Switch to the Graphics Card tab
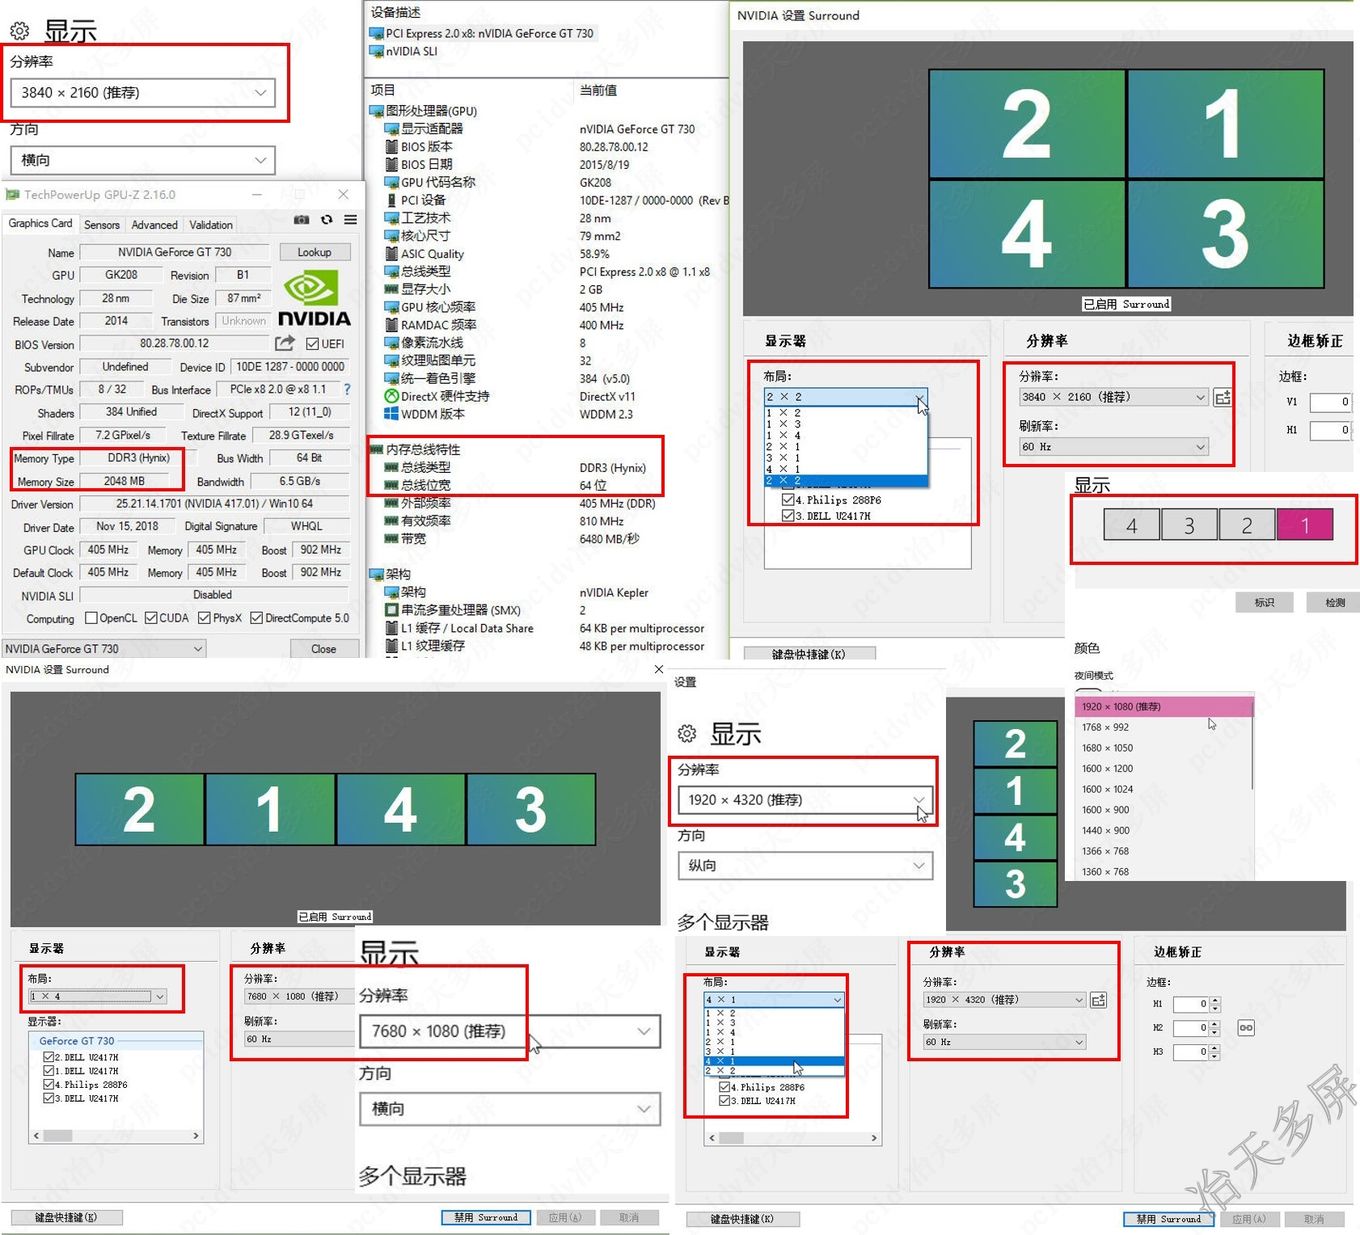The height and width of the screenshot is (1235, 1360). [40, 224]
